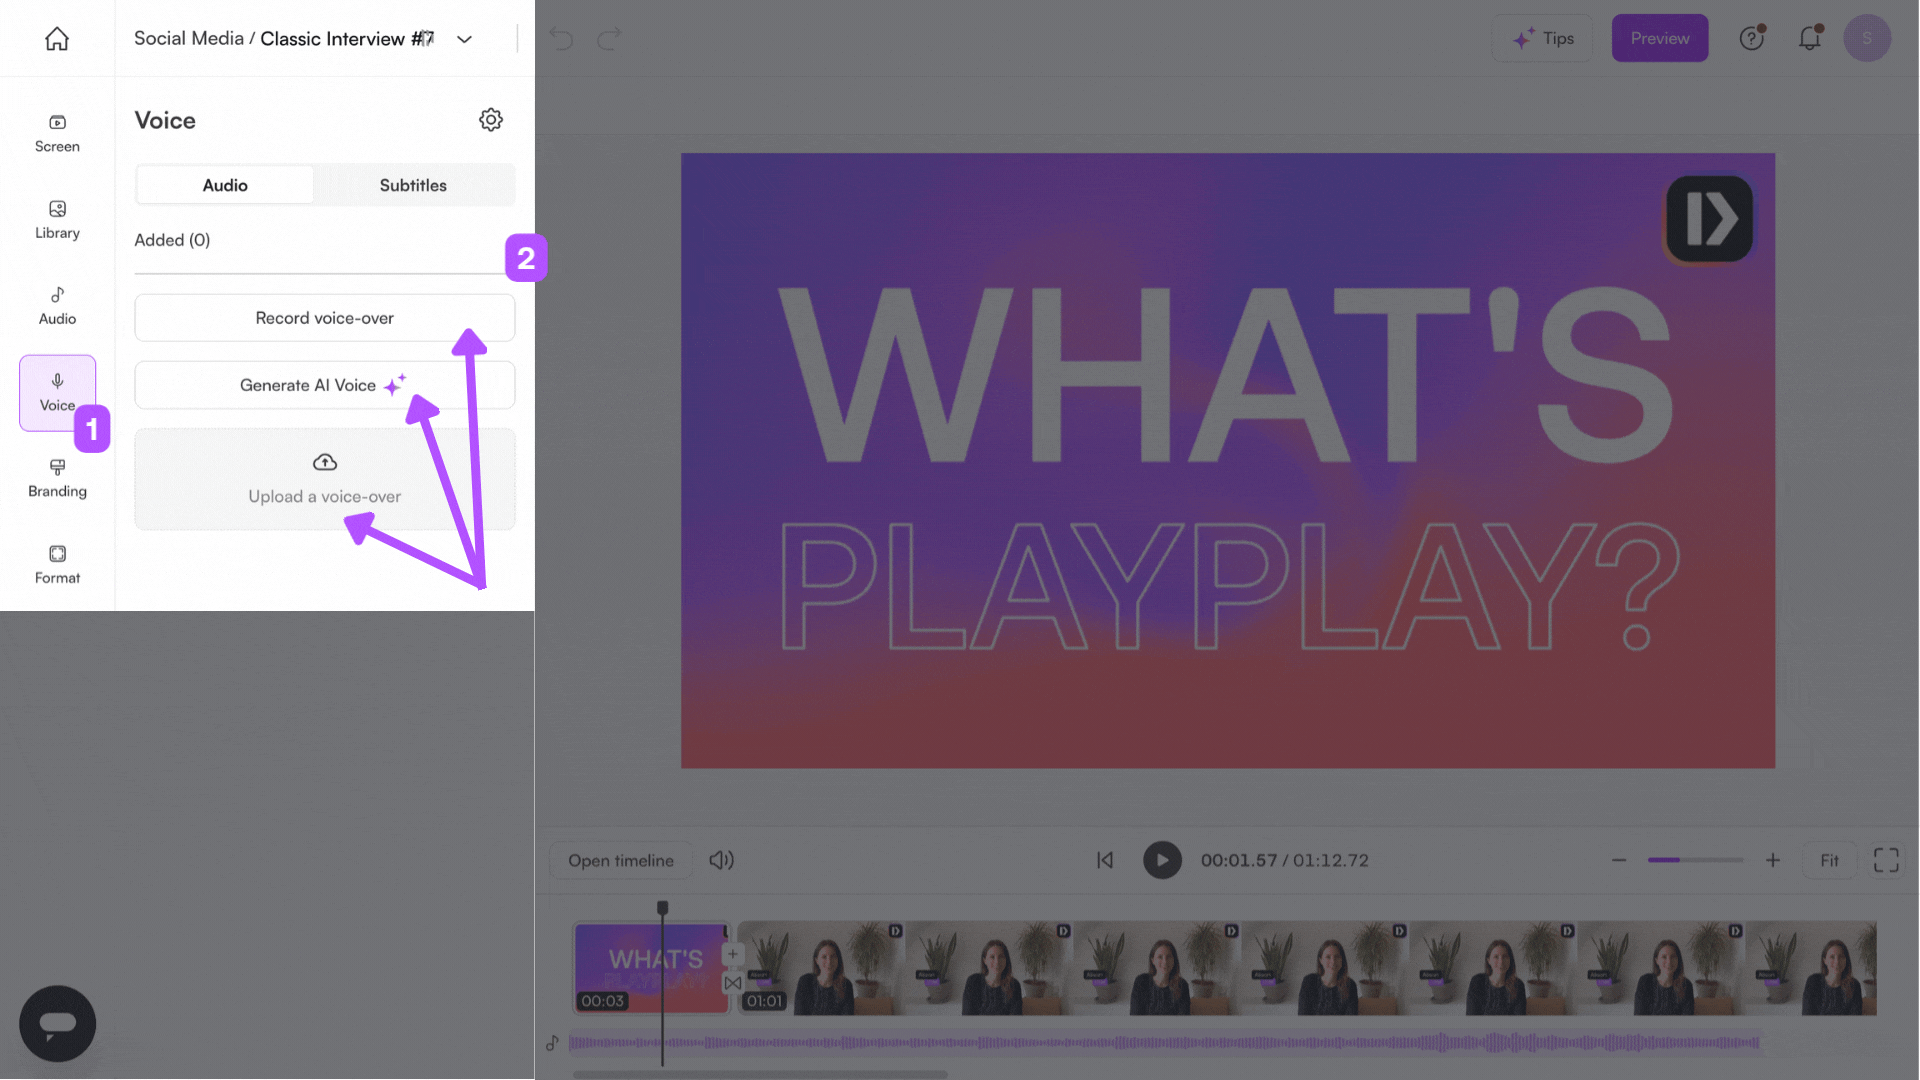1920x1080 pixels.
Task: Click the music note track icon
Action: pyautogui.click(x=552, y=1043)
